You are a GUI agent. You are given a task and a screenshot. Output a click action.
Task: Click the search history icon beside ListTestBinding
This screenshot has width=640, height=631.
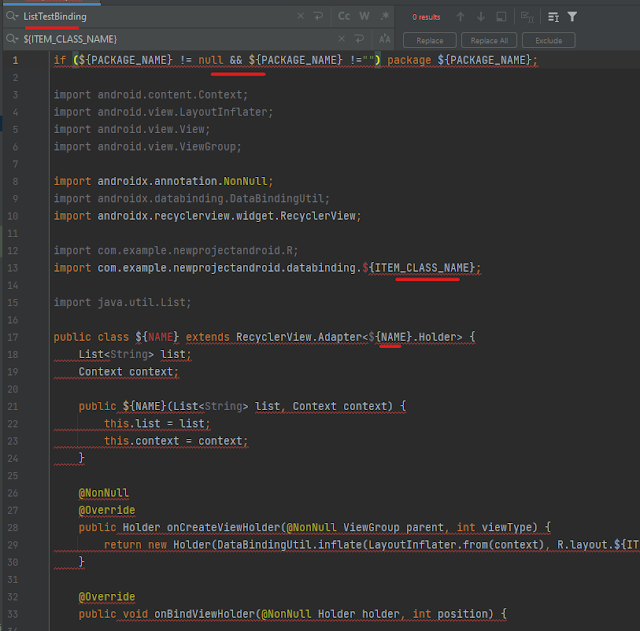11,17
